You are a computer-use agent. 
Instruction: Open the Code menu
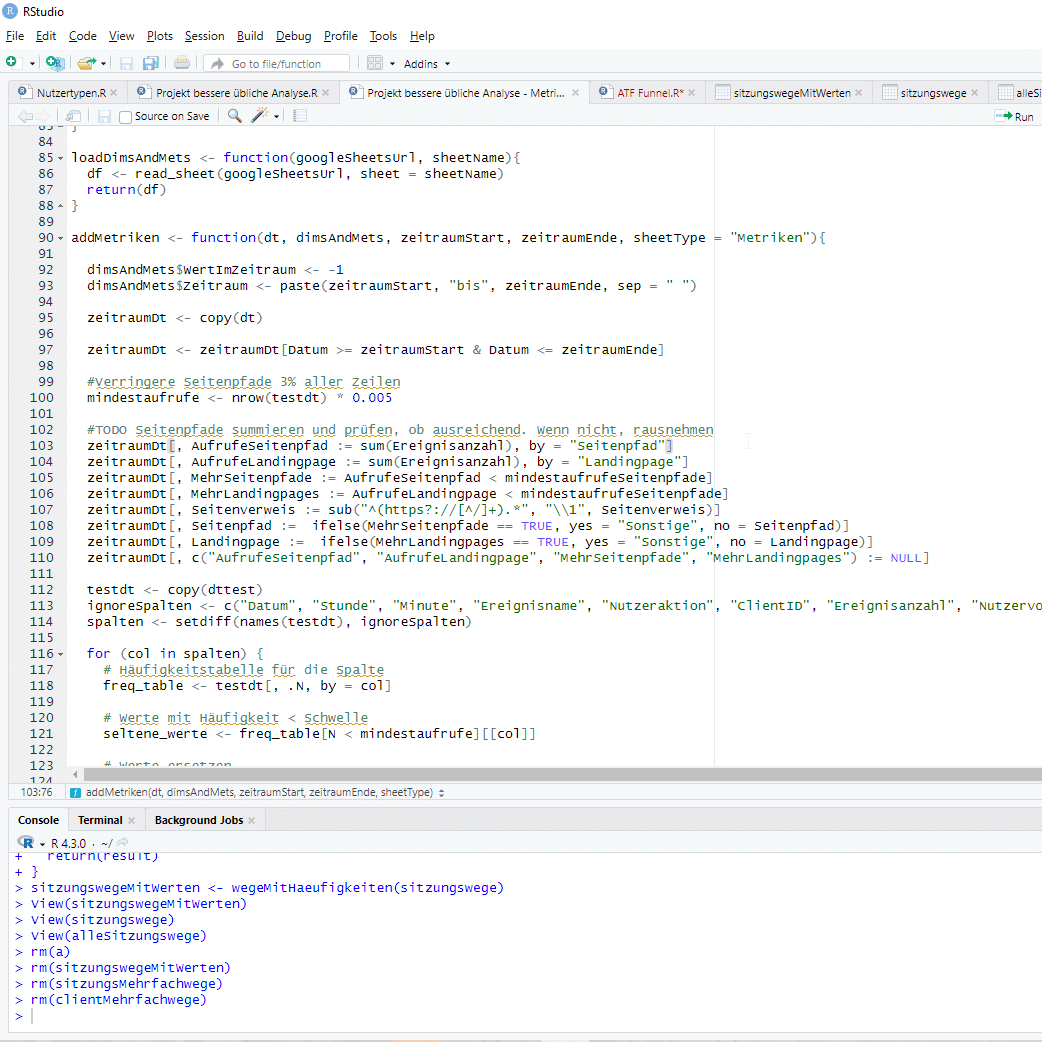click(82, 36)
